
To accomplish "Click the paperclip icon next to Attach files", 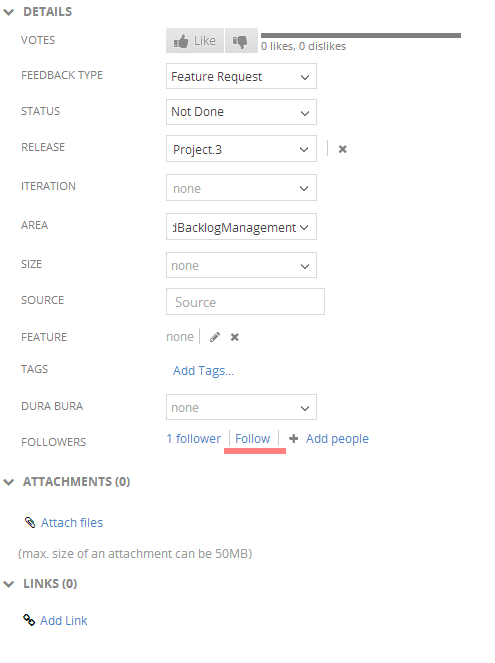I will pos(30,523).
